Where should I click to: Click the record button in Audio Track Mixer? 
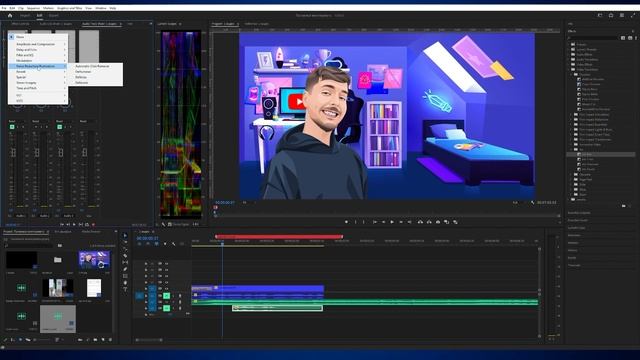coord(93,224)
